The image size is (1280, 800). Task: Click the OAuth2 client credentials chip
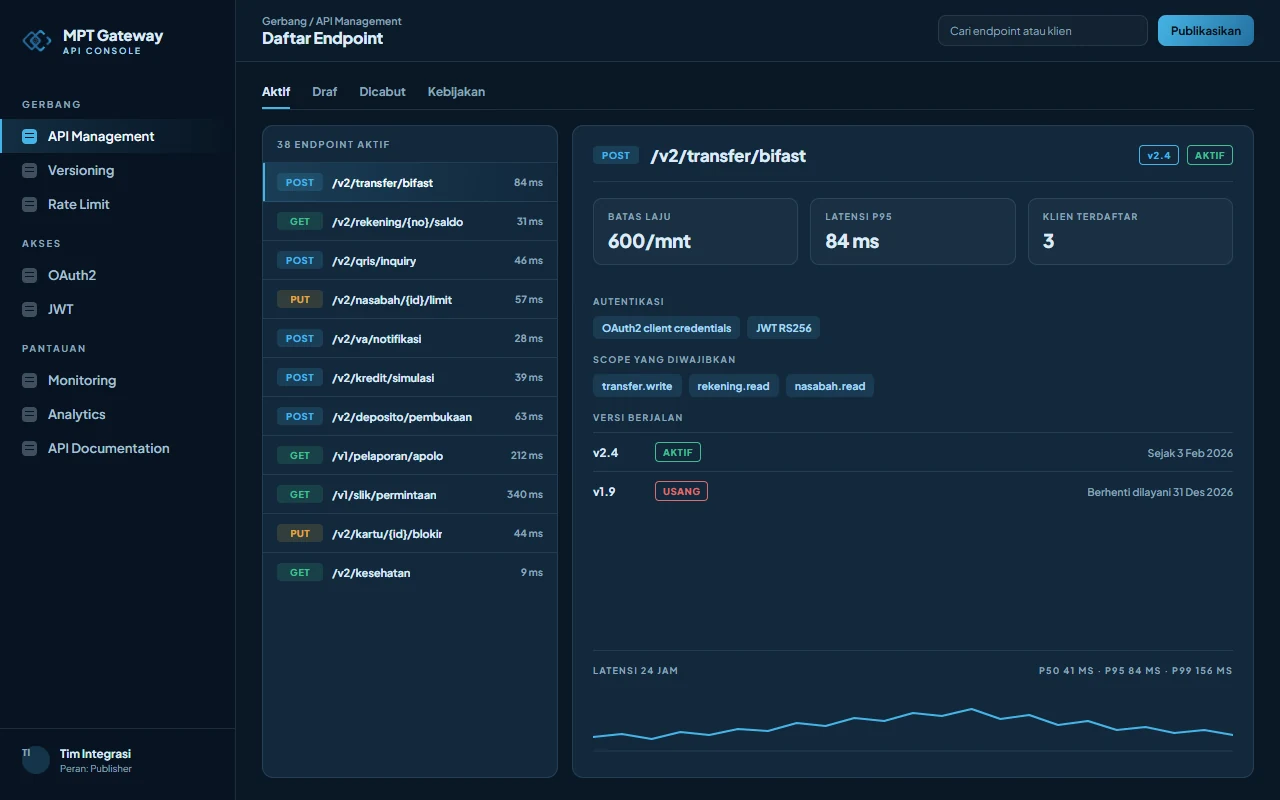666,328
